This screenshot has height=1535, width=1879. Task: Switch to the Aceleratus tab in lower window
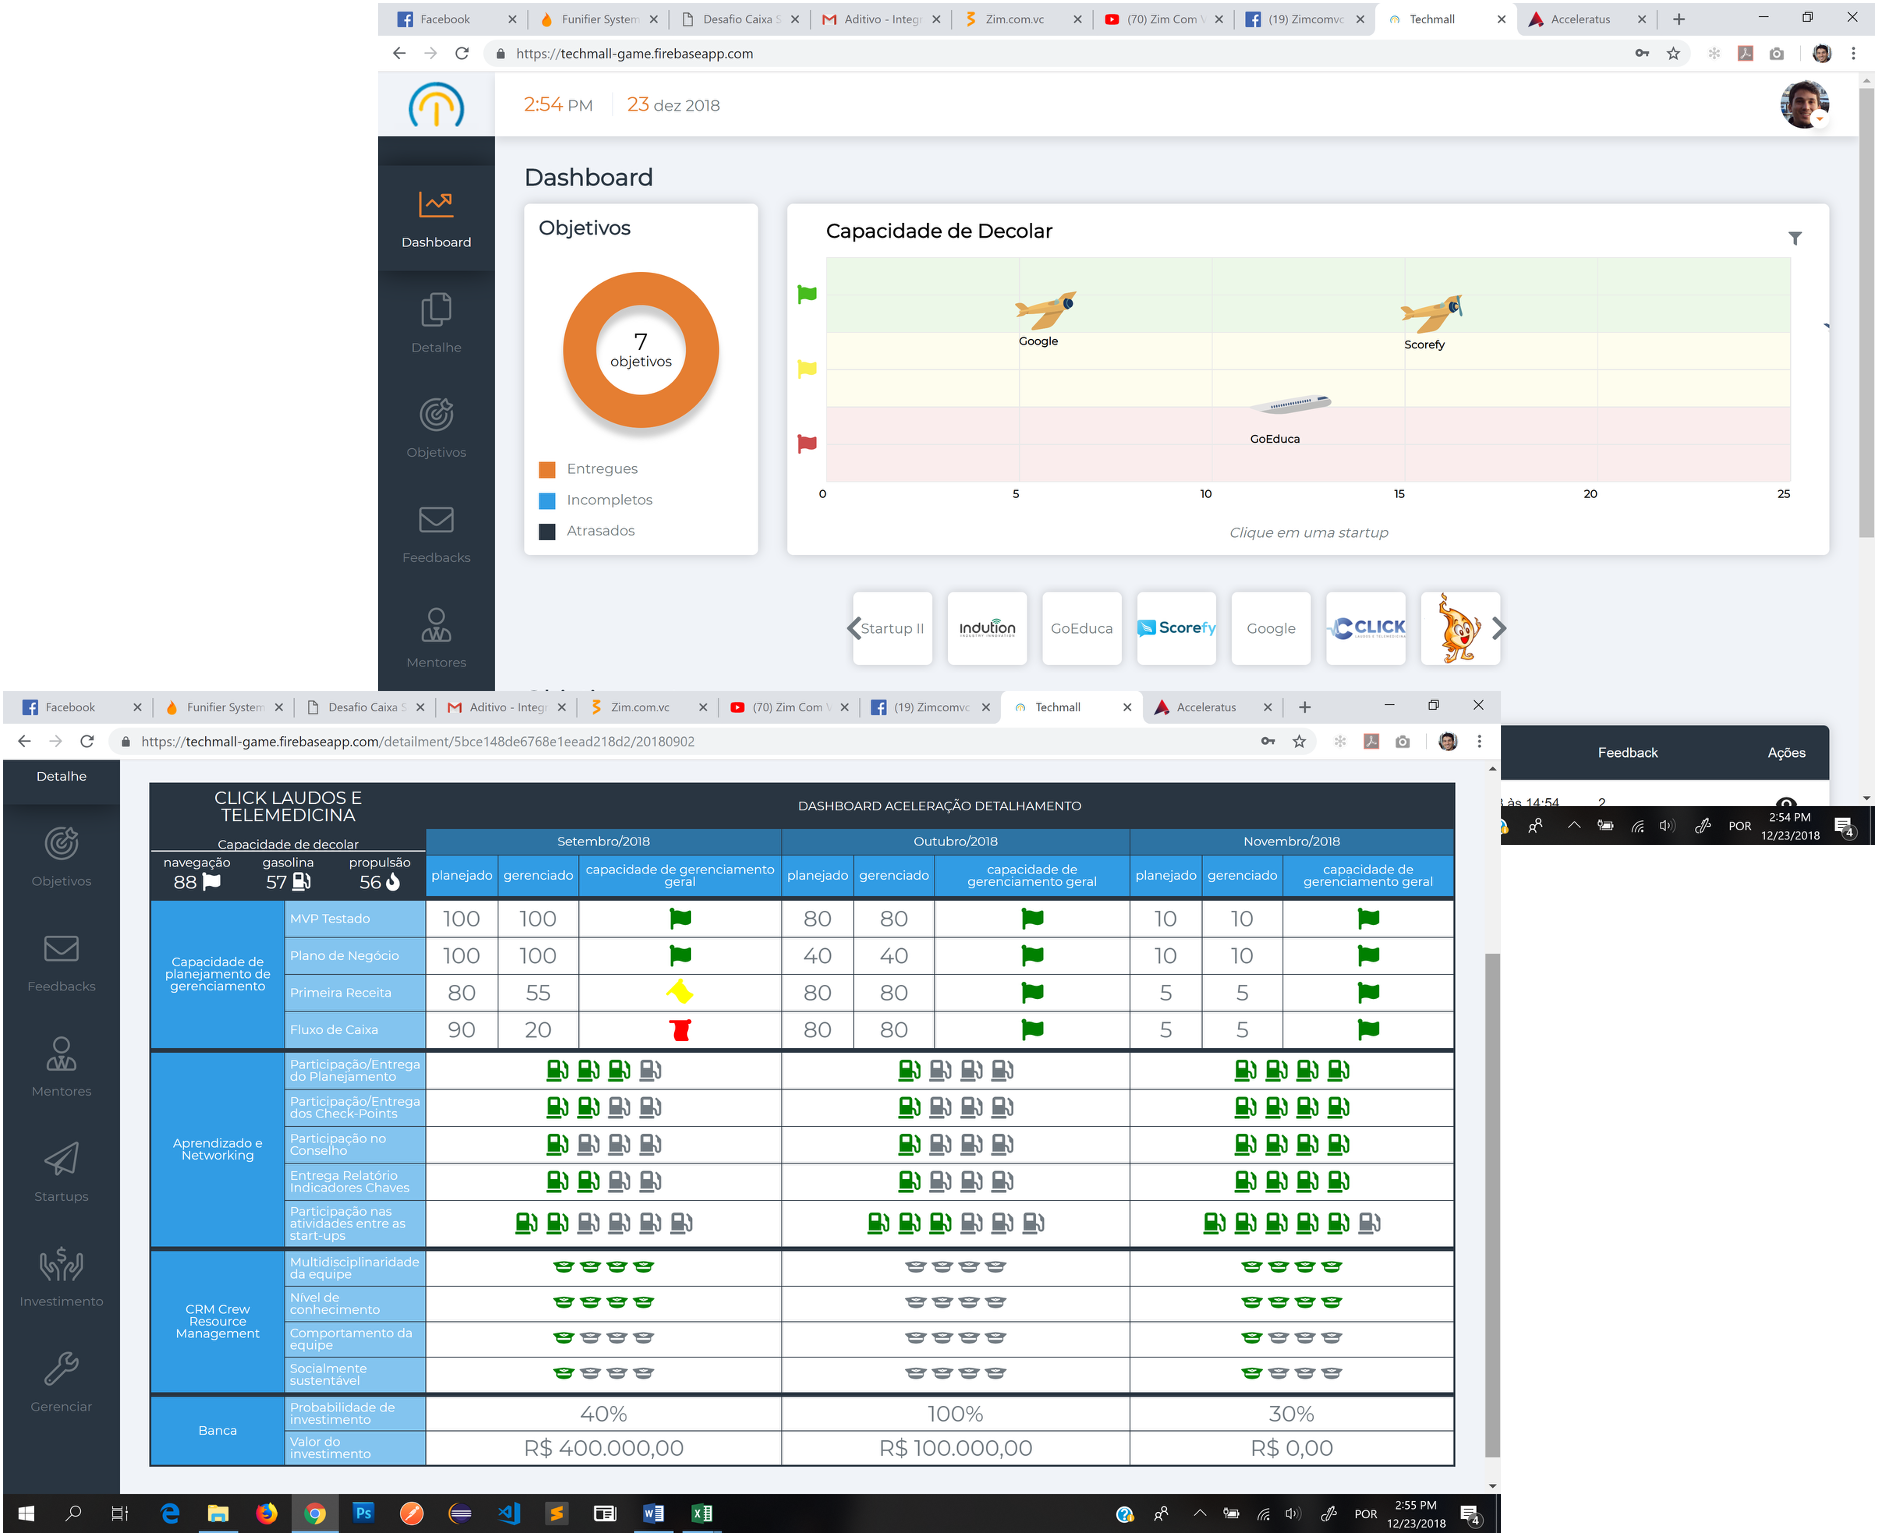pyautogui.click(x=1206, y=707)
